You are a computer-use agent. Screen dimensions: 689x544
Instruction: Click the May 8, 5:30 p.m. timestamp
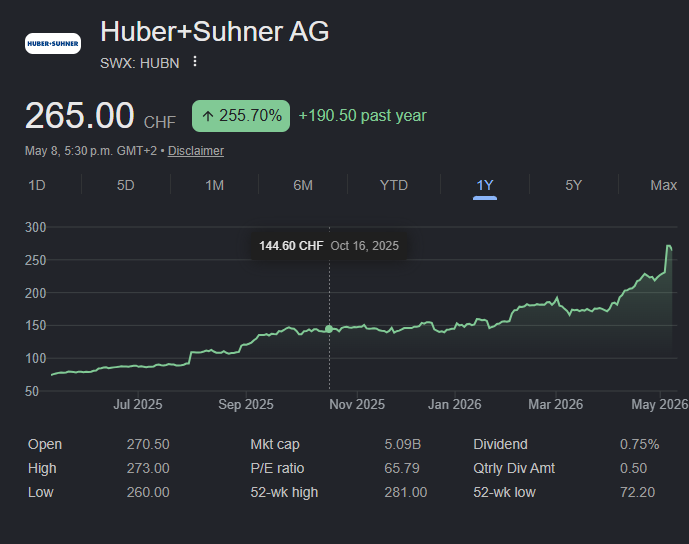(x=91, y=151)
